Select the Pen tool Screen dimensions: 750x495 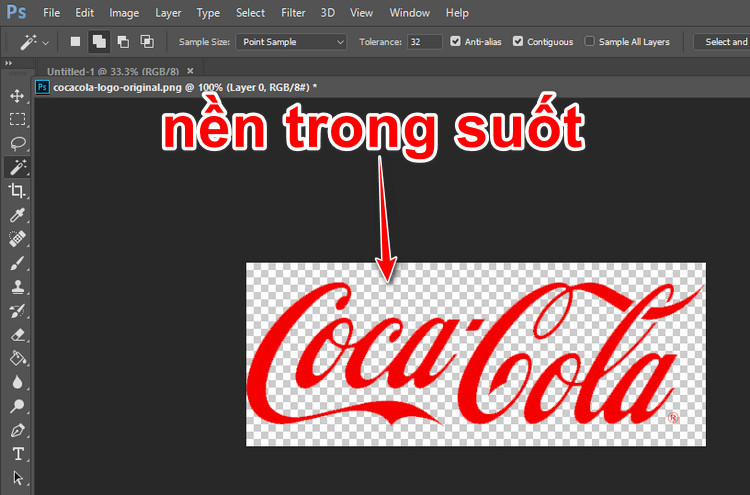17,430
